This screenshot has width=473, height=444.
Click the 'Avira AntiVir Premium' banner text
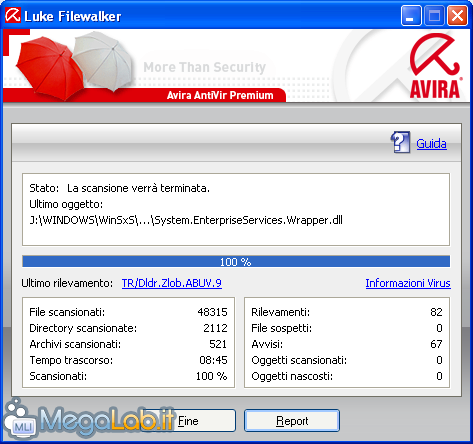pos(220,95)
